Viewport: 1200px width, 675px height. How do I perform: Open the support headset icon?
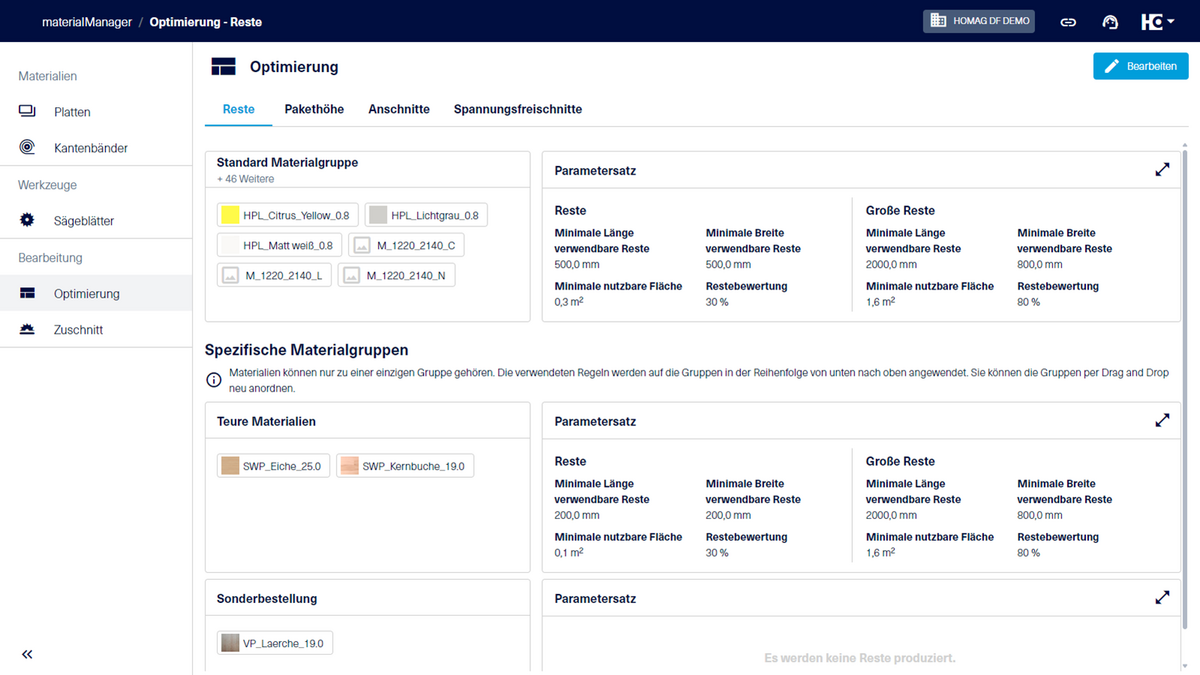click(1110, 21)
